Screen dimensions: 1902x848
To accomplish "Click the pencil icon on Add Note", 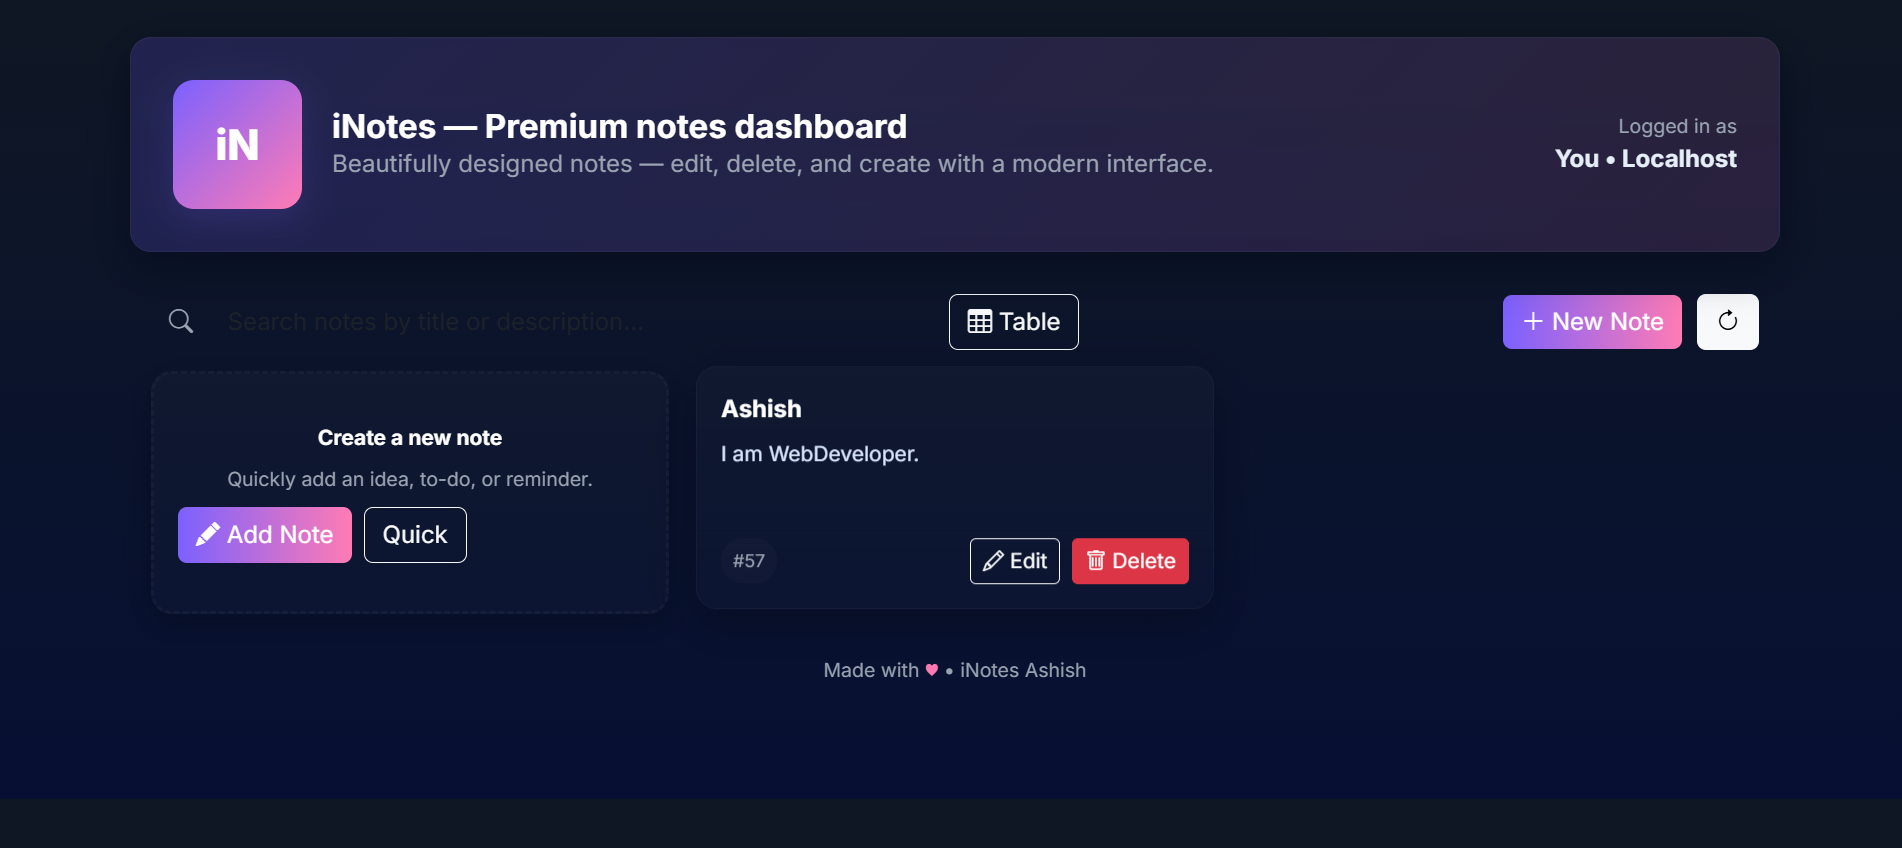I will click(x=207, y=534).
